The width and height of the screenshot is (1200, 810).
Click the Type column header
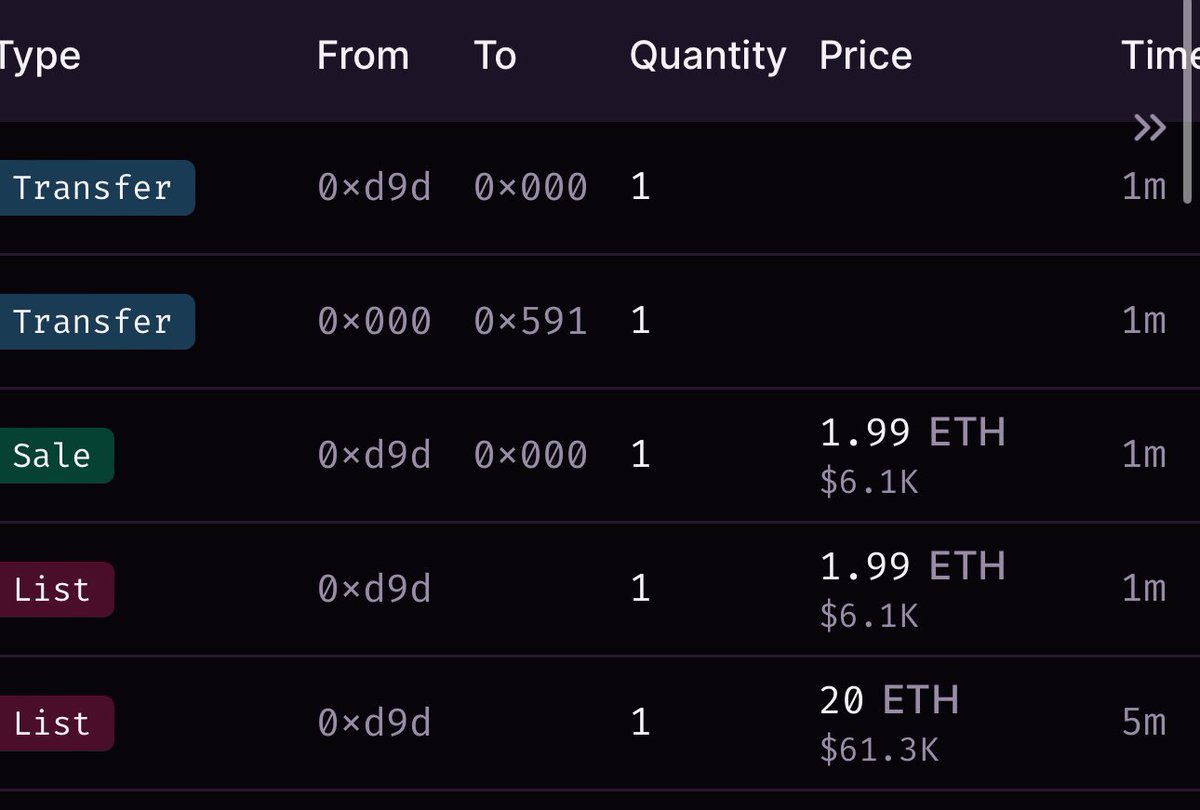[38, 57]
